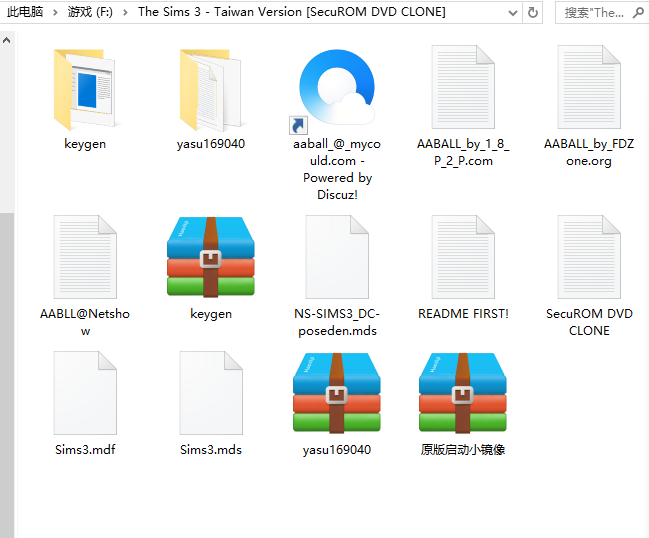Click the refresh button in address bar
Screen dimensions: 649x538
[x=532, y=12]
